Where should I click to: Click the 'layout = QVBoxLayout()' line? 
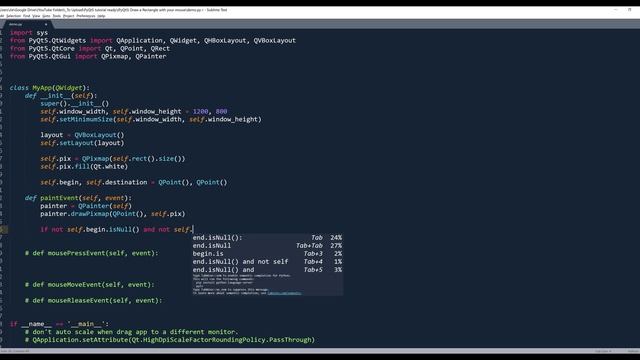coord(82,135)
